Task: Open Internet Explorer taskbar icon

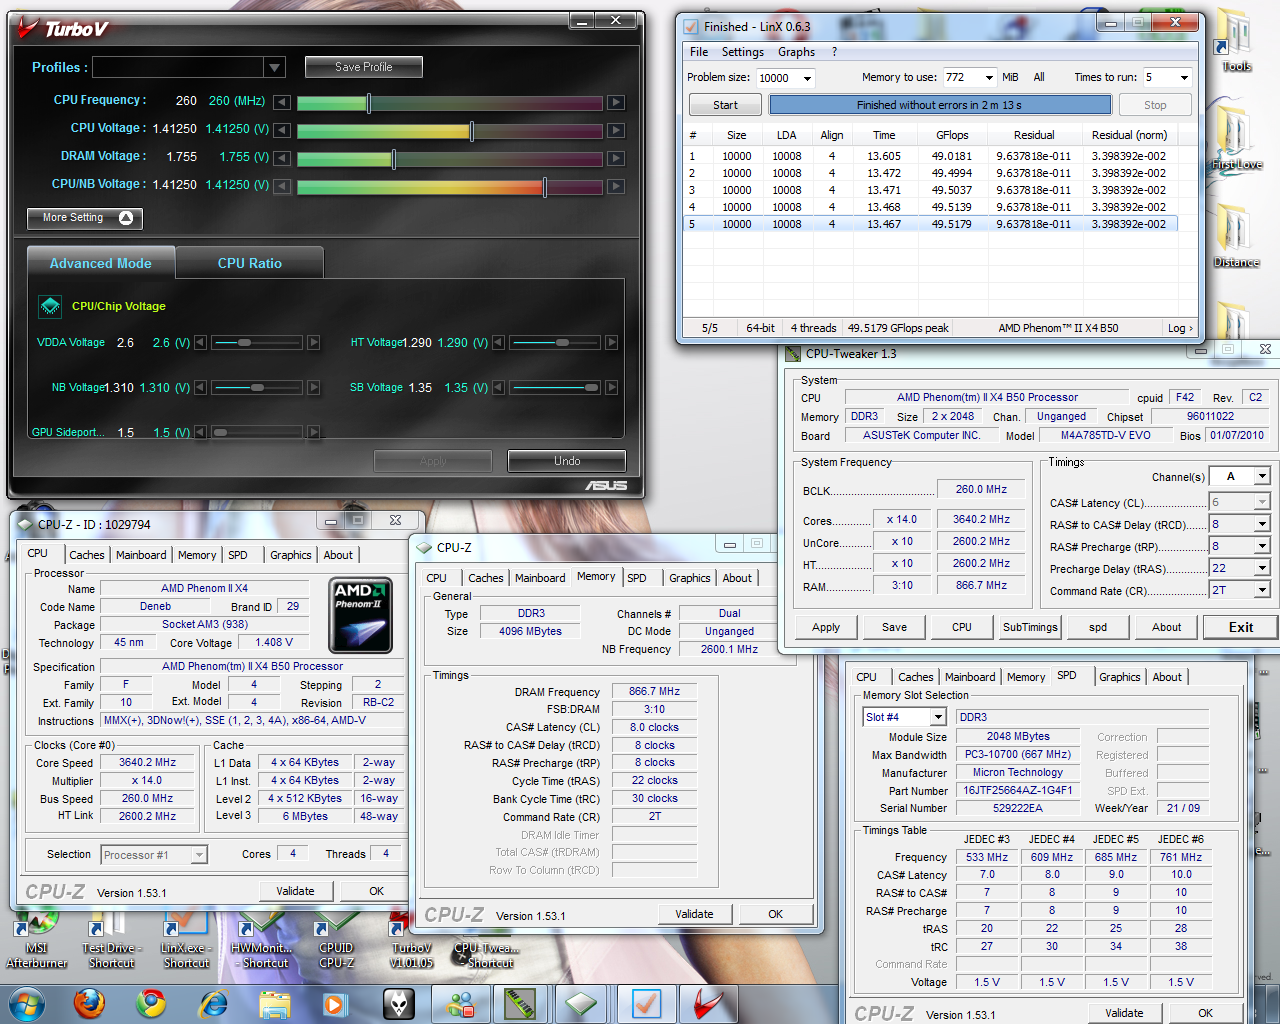Action: (x=212, y=1002)
